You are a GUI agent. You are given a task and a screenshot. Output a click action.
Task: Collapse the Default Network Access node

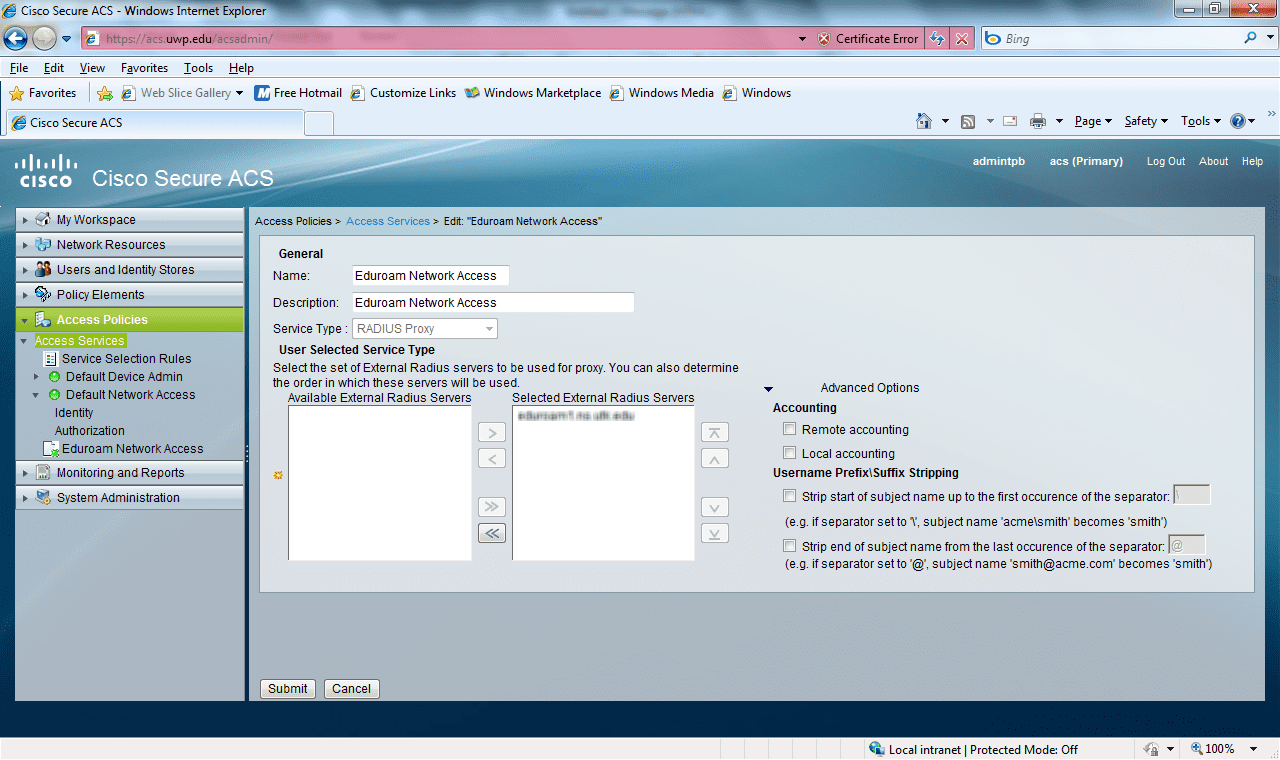click(37, 395)
